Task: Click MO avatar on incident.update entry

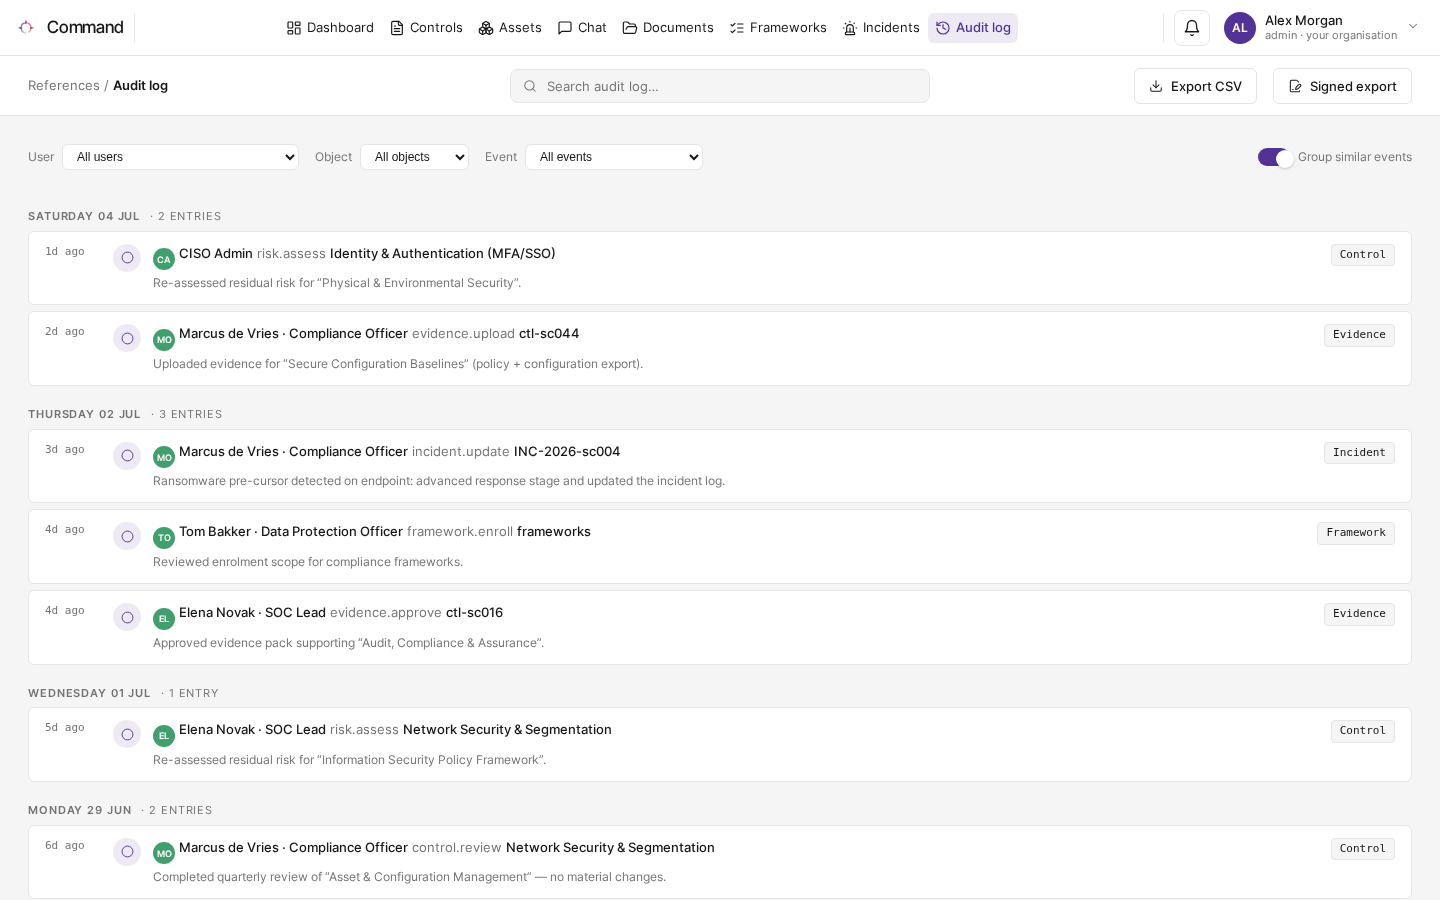Action: [x=164, y=457]
